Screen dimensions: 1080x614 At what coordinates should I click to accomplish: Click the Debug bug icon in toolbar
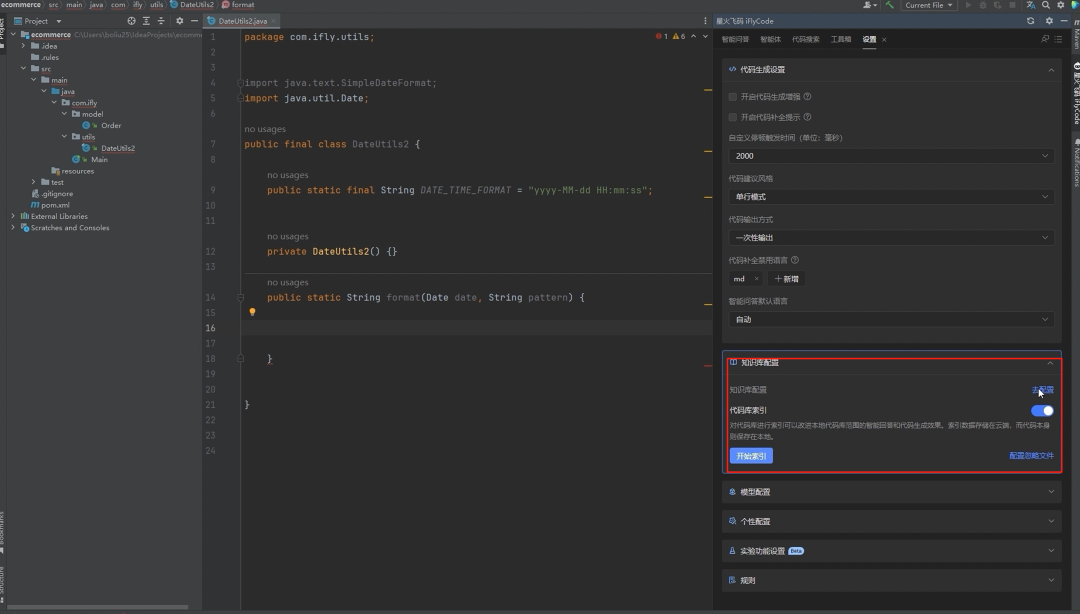(983, 5)
